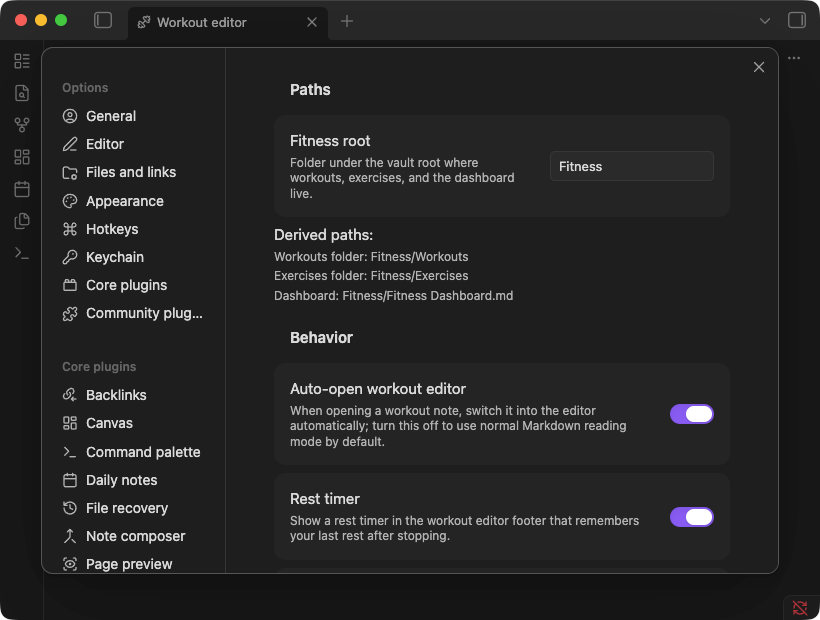Image resolution: width=820 pixels, height=620 pixels.
Task: Open new tab with plus icon
Action: click(347, 21)
